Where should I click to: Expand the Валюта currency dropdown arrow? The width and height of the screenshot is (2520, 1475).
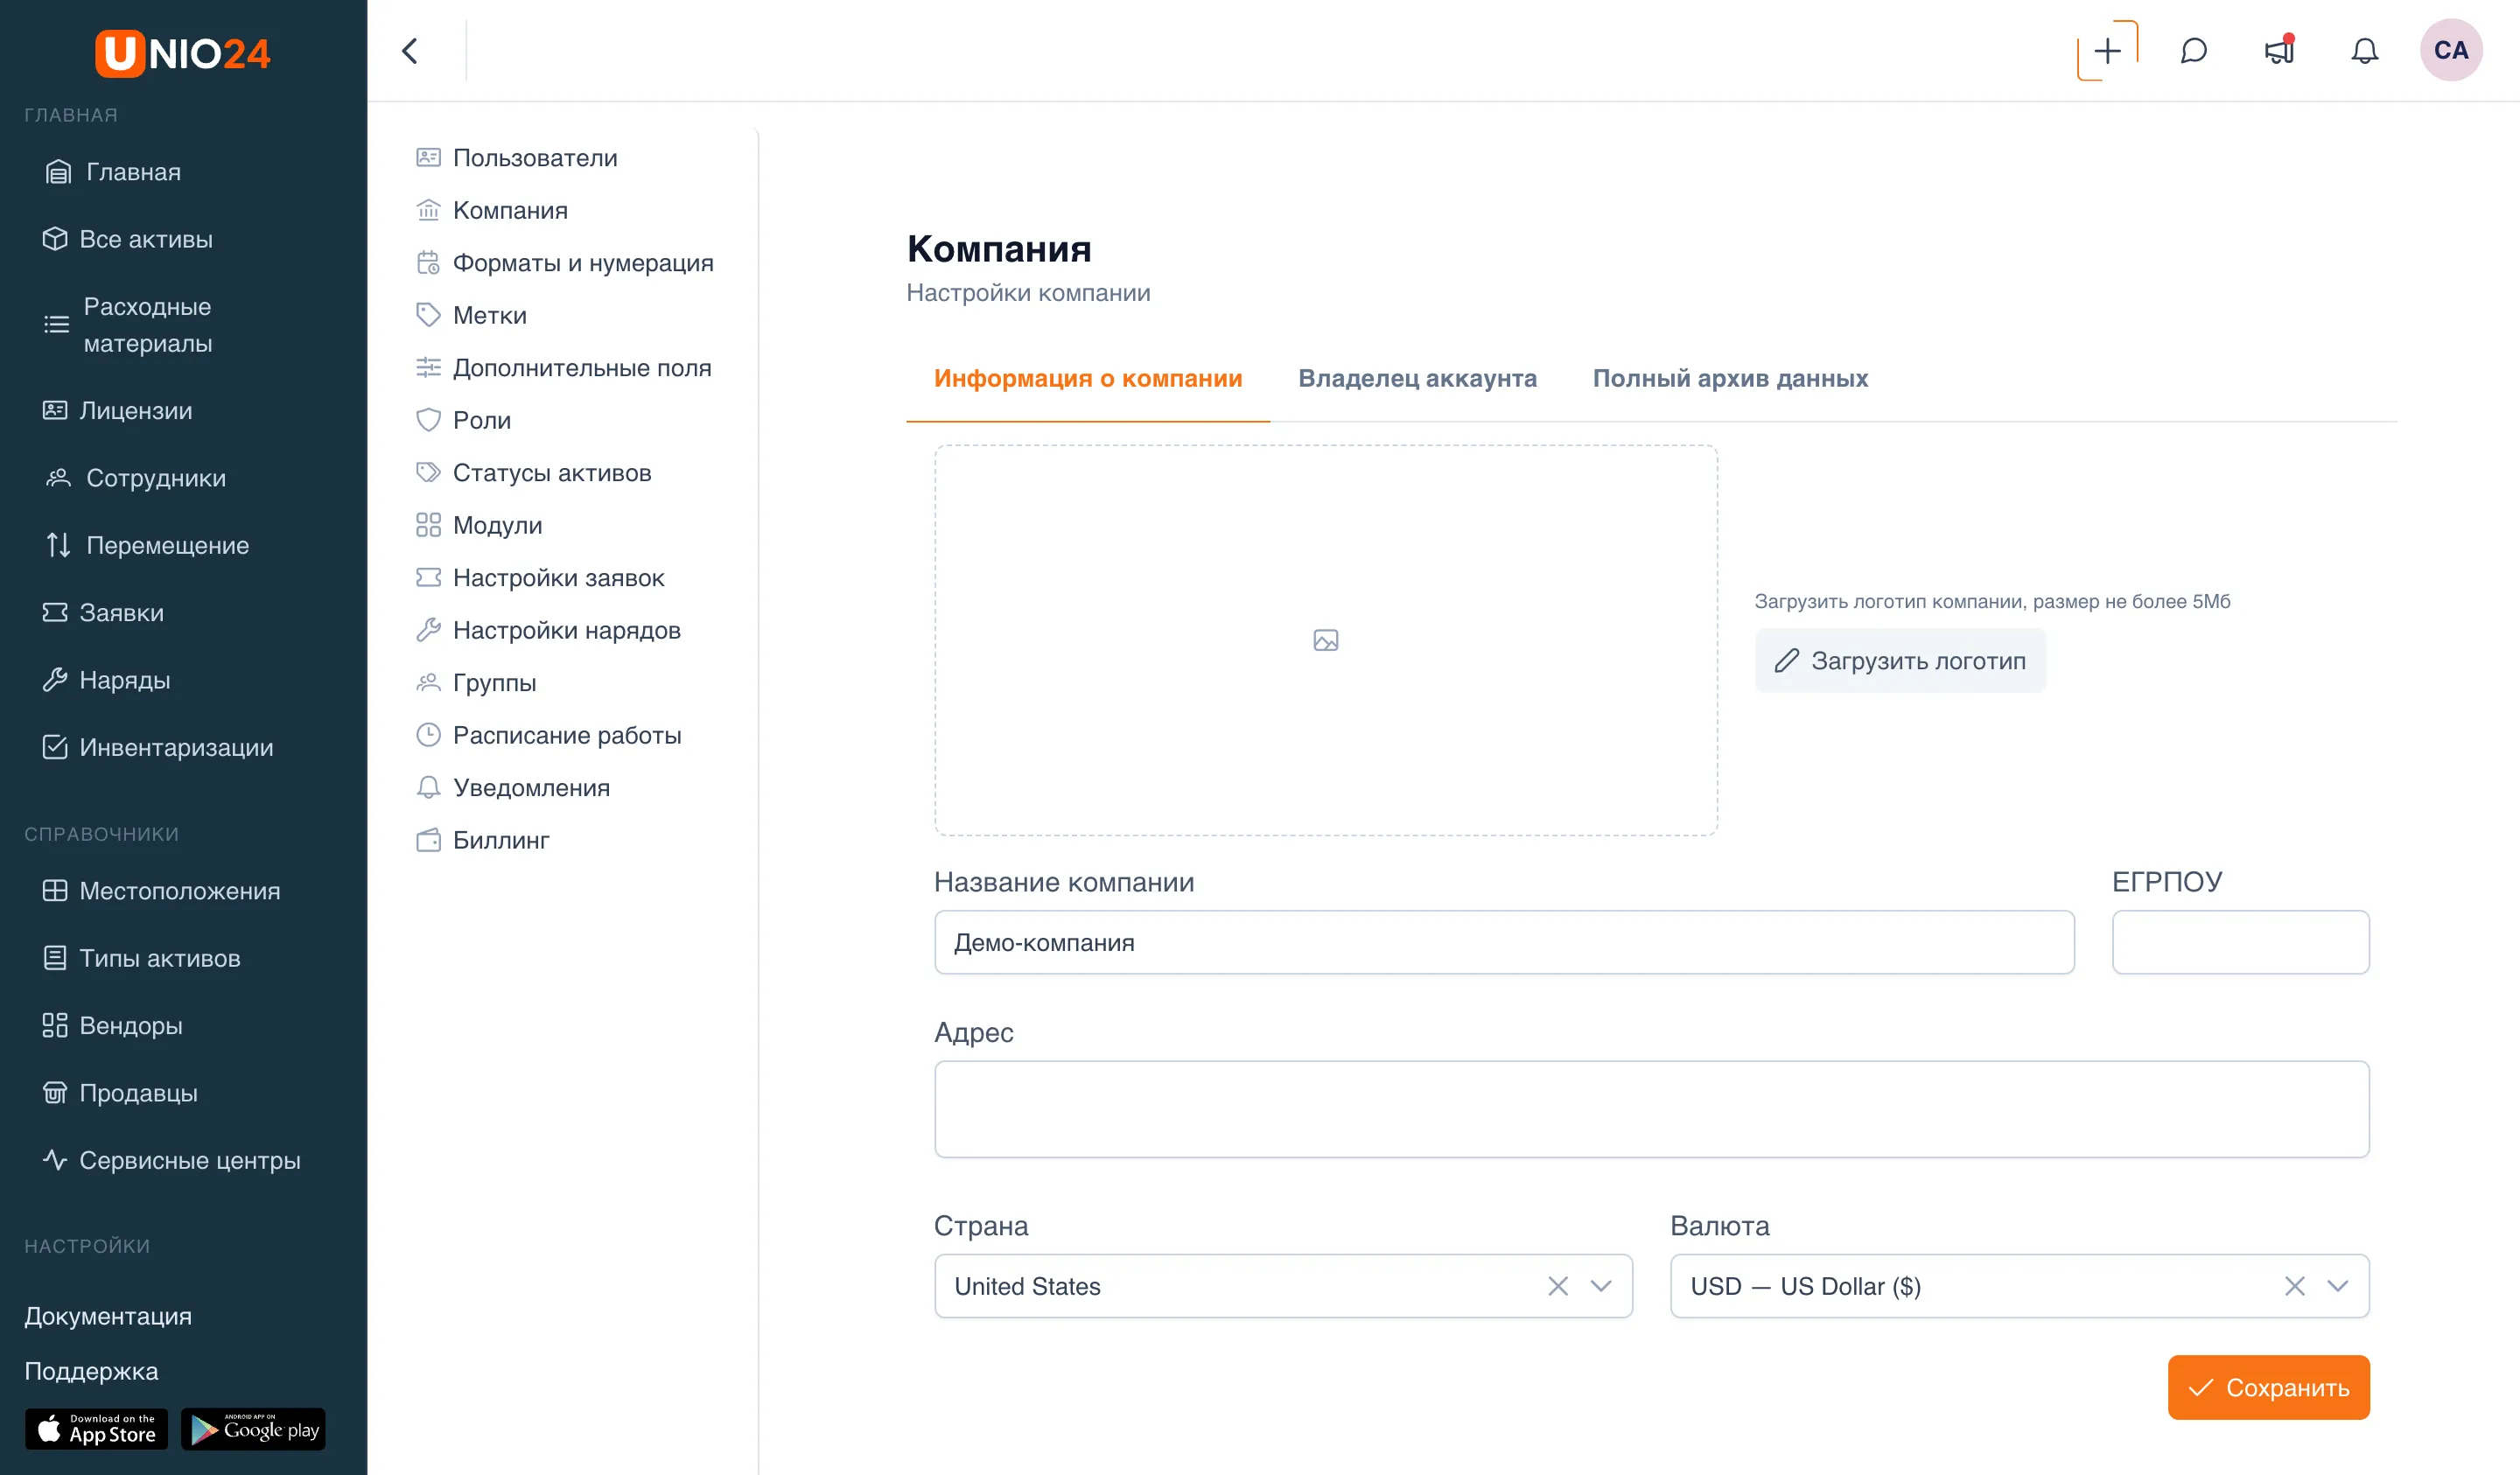2337,1286
